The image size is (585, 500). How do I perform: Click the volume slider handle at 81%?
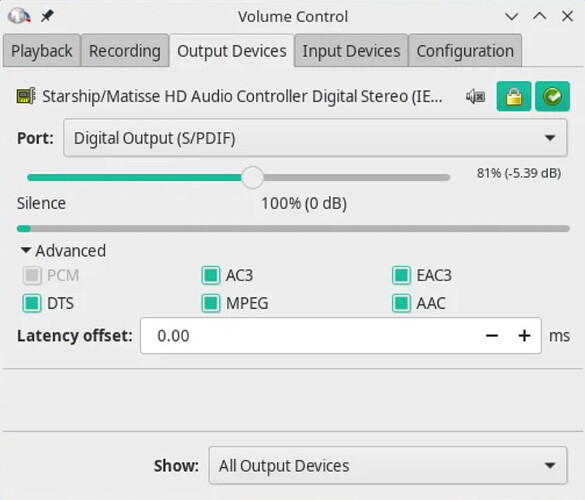click(x=253, y=178)
